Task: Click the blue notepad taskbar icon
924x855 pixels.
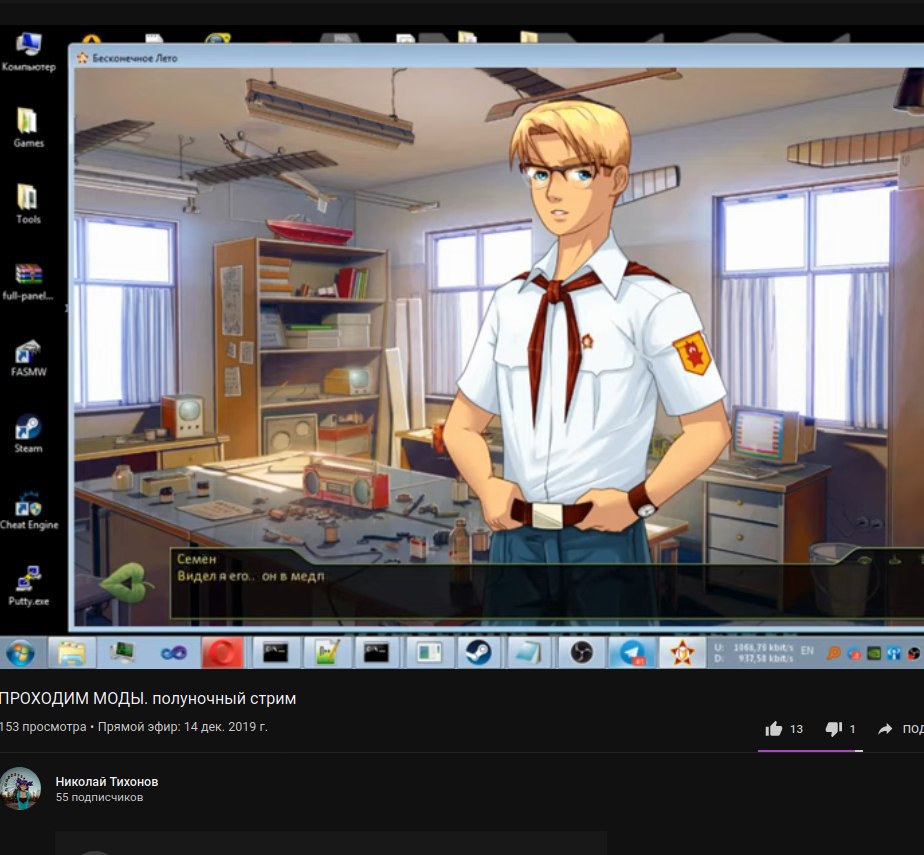Action: click(529, 652)
